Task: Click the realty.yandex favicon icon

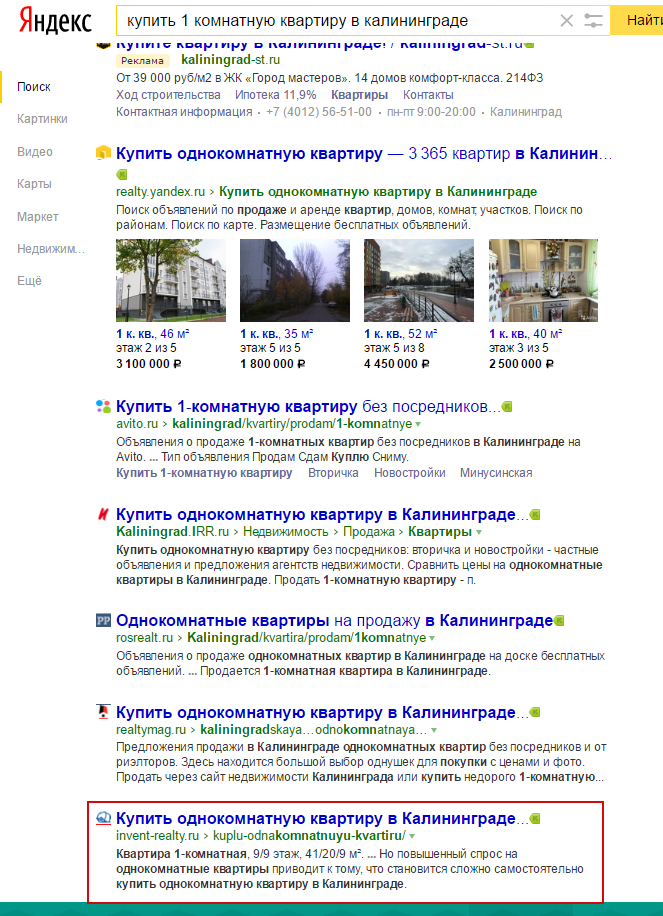Action: (x=103, y=153)
